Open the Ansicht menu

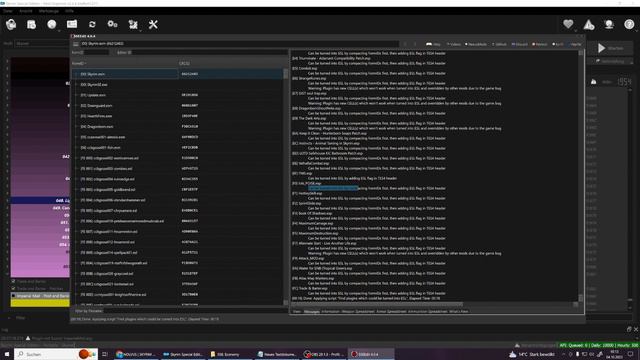(x=25, y=11)
